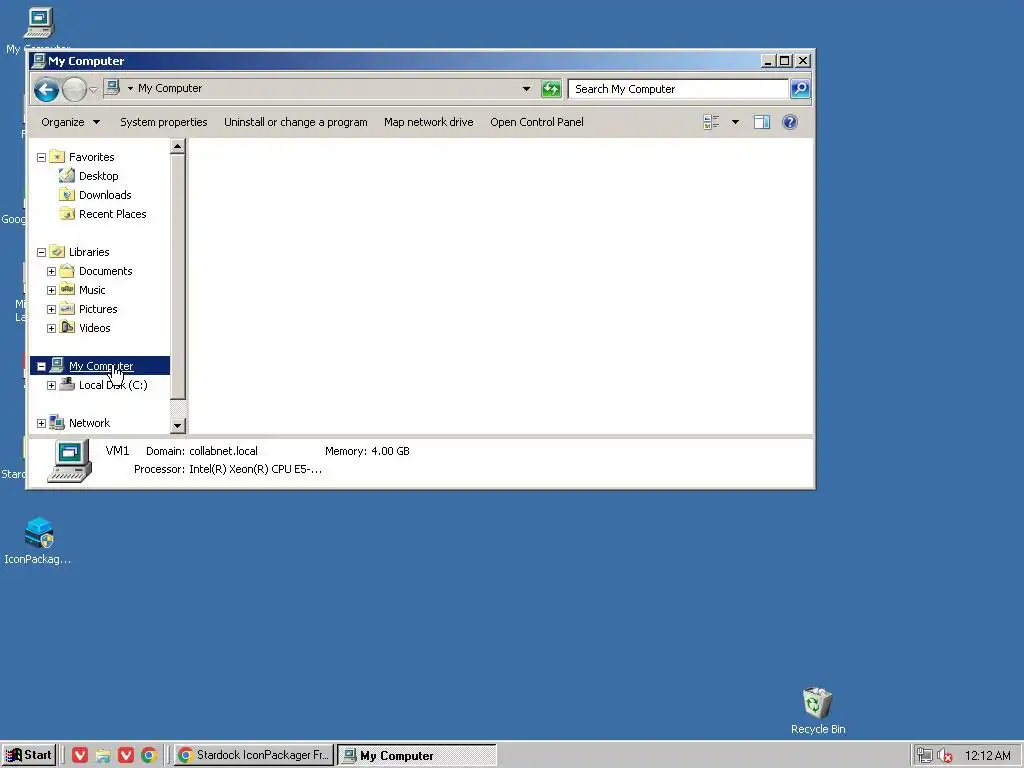The image size is (1024, 768).
Task: Expand the Pictures library node
Action: [x=52, y=309]
